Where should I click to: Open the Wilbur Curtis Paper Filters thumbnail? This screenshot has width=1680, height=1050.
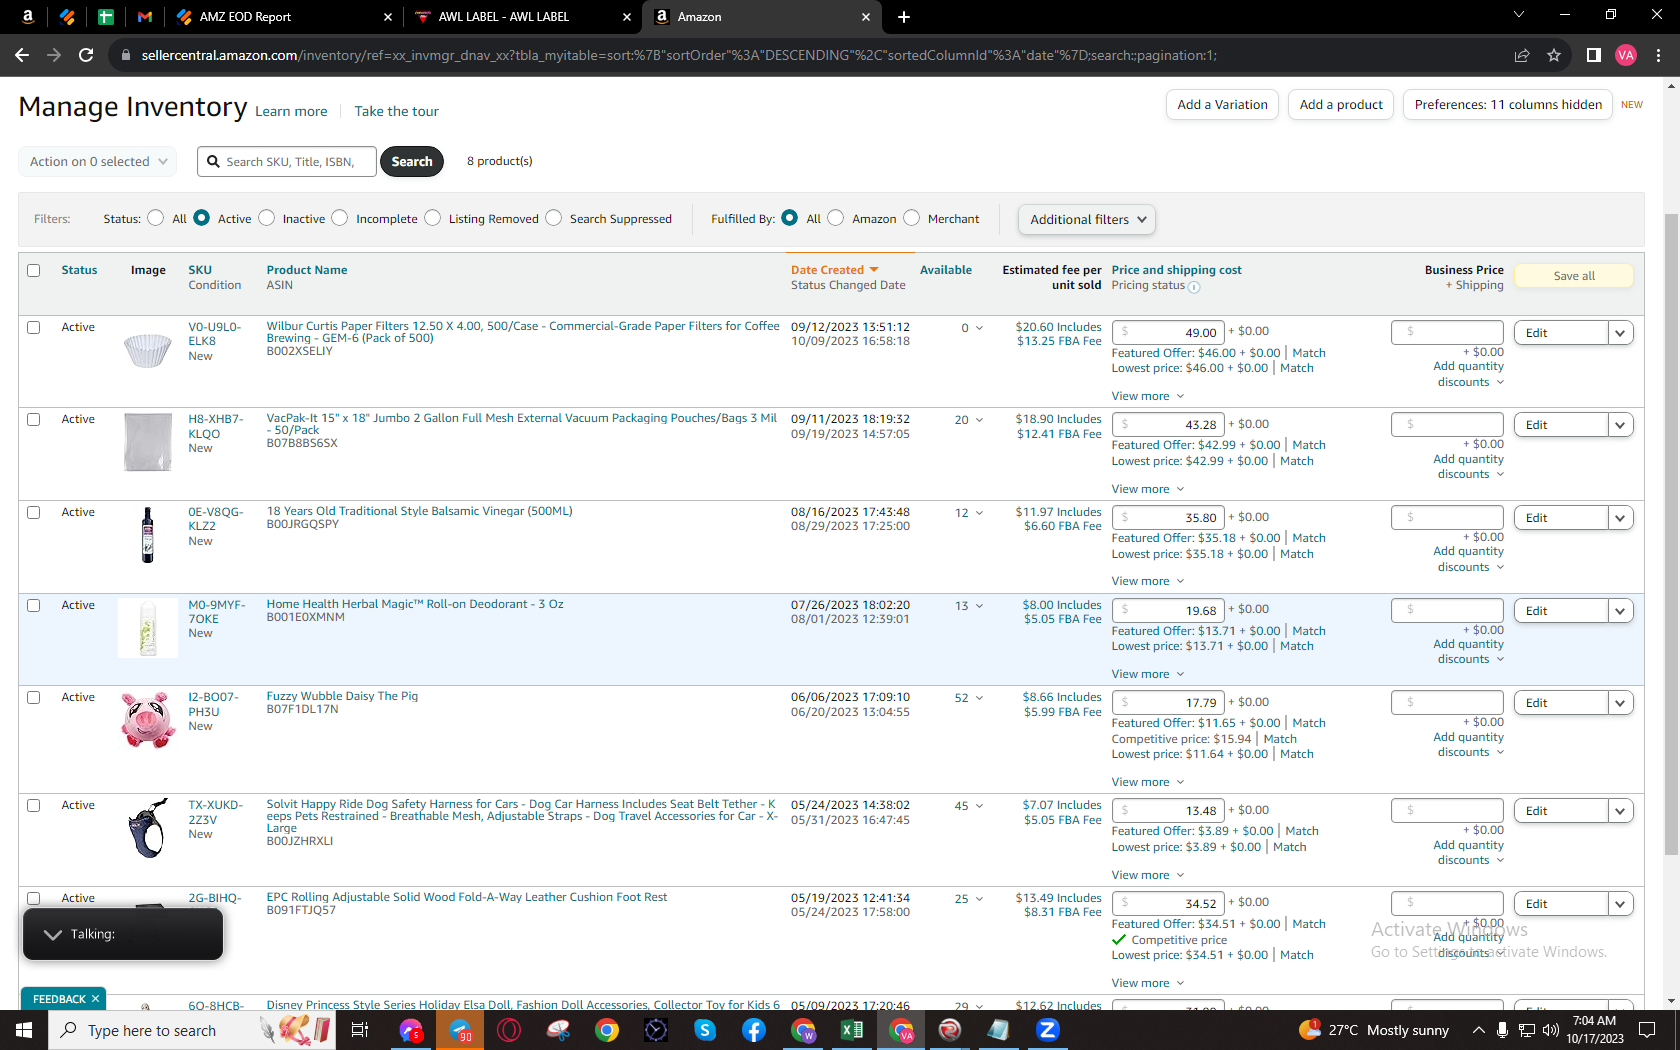coord(148,350)
